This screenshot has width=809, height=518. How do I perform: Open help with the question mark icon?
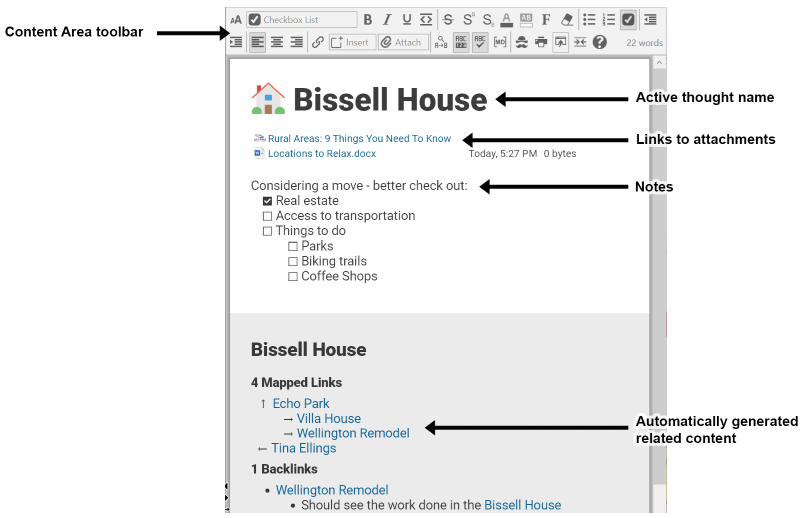(x=599, y=42)
